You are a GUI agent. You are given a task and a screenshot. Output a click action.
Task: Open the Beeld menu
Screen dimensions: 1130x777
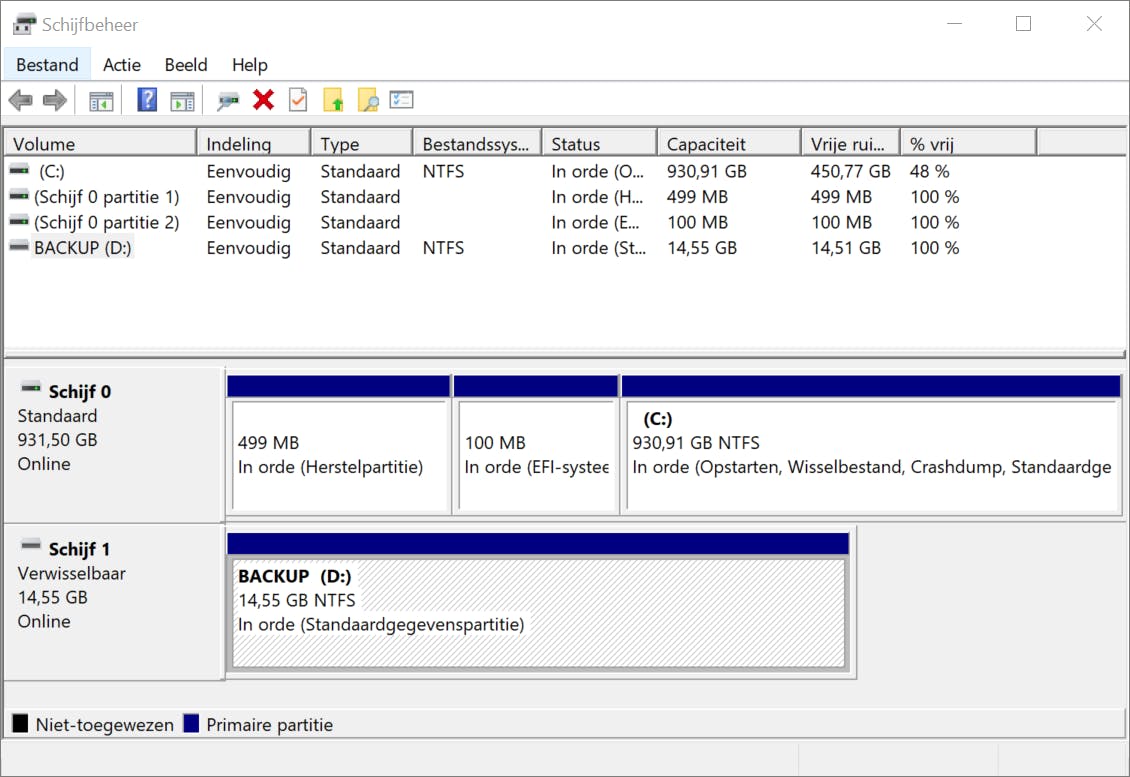(x=186, y=65)
